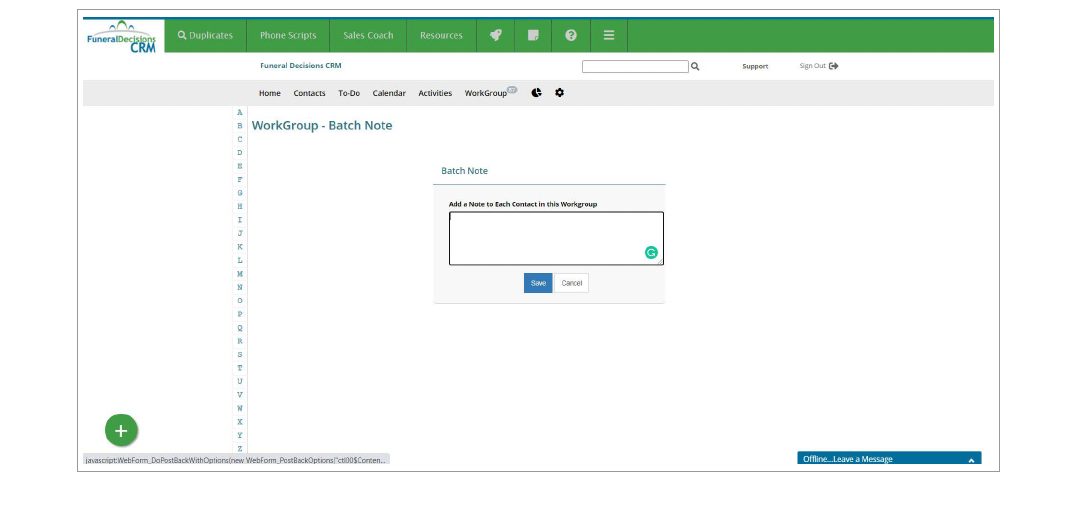Open the pie chart reports icon
This screenshot has width=1075, height=513.
click(537, 93)
